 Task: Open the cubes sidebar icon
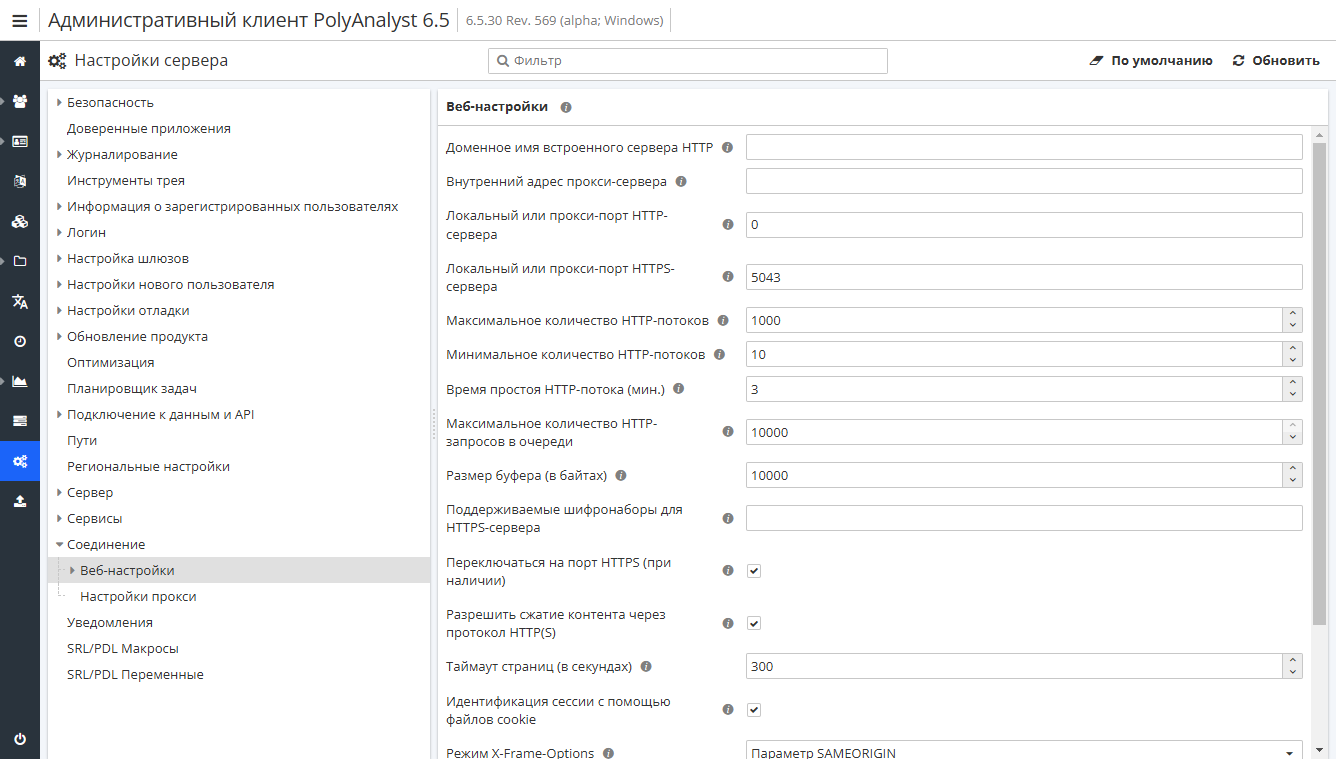[x=20, y=221]
